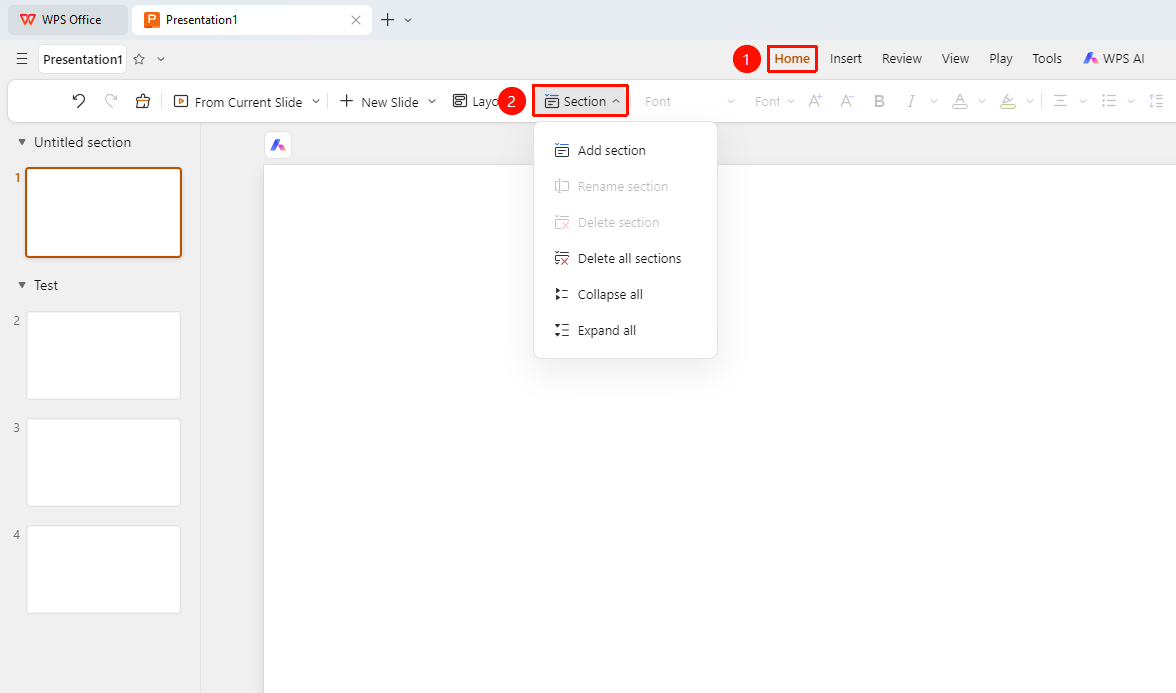1176x693 pixels.
Task: Choose Expand all in Section menu
Action: (626, 331)
